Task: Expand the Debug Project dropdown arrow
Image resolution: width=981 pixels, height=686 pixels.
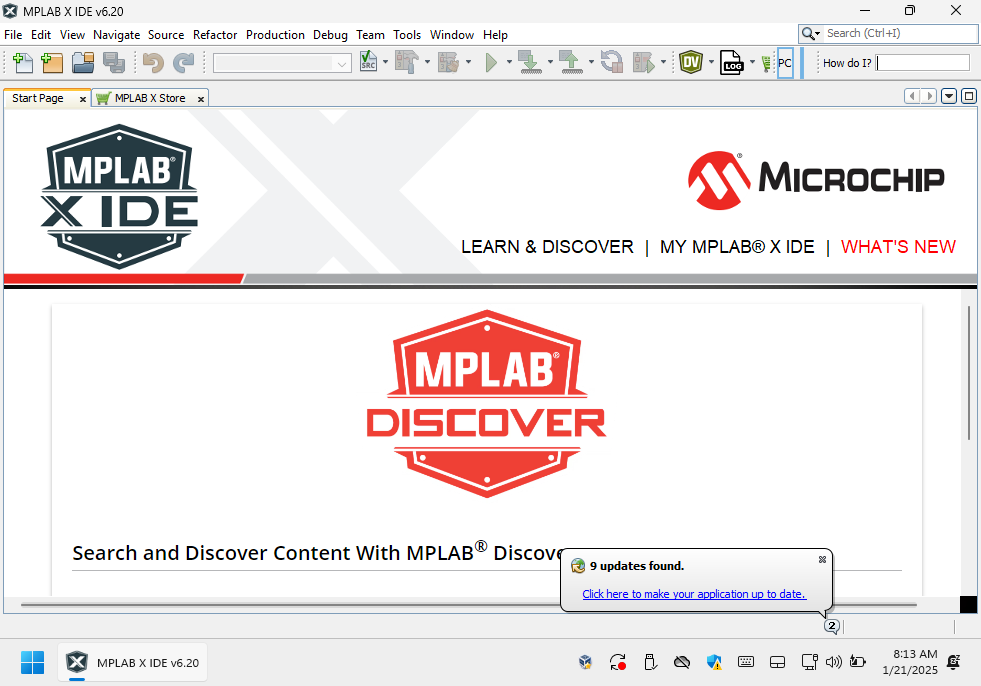Action: point(663,62)
